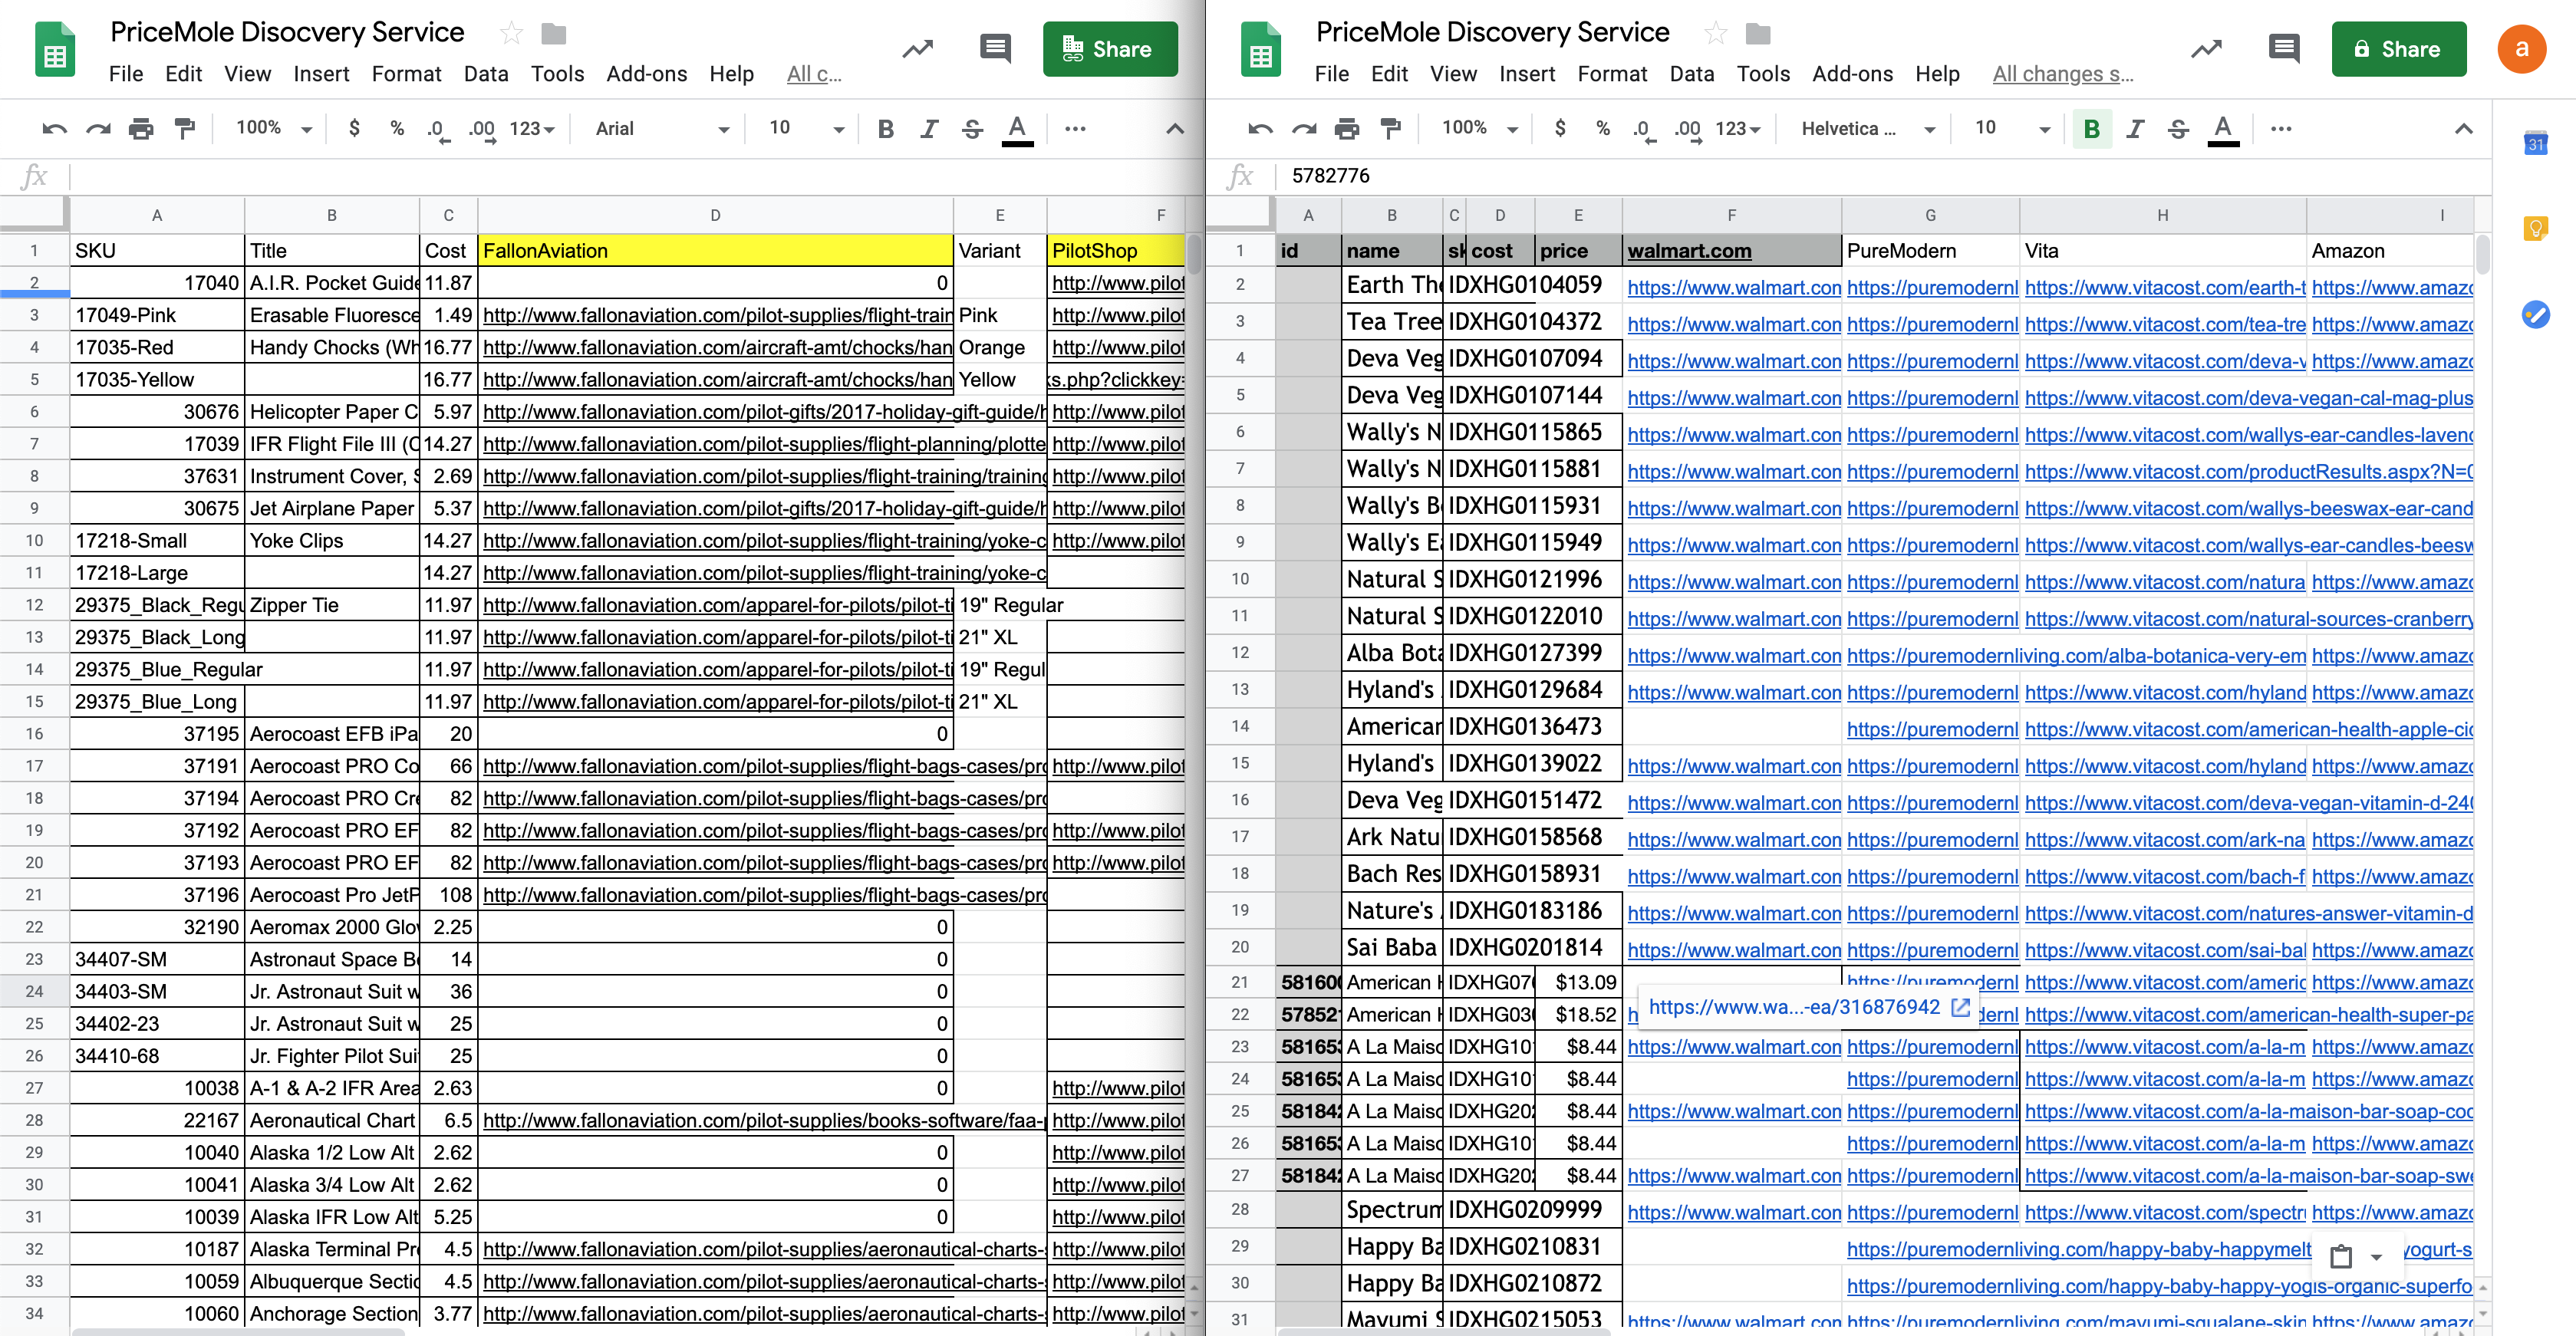This screenshot has height=1336, width=2576.
Task: Click Share button in left window
Action: [1110, 49]
